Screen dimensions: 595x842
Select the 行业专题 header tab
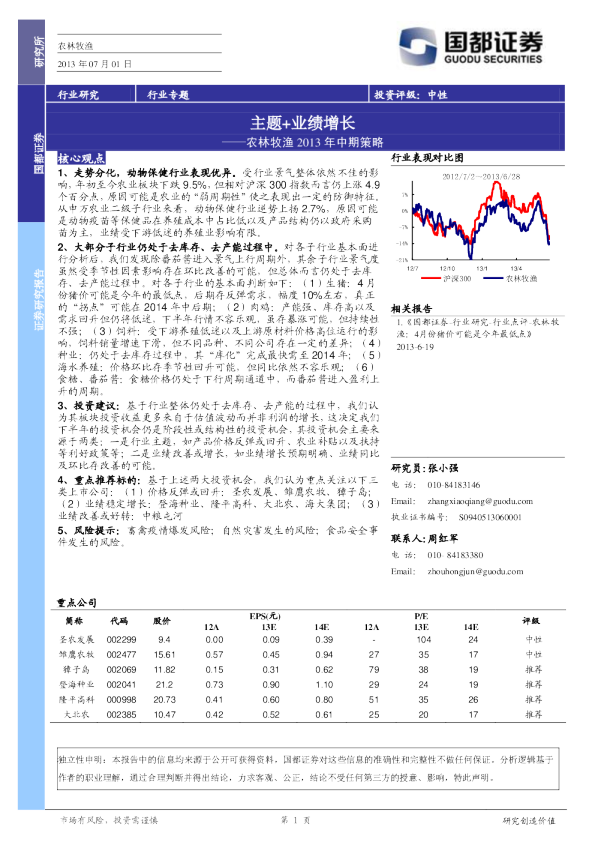[x=168, y=95]
